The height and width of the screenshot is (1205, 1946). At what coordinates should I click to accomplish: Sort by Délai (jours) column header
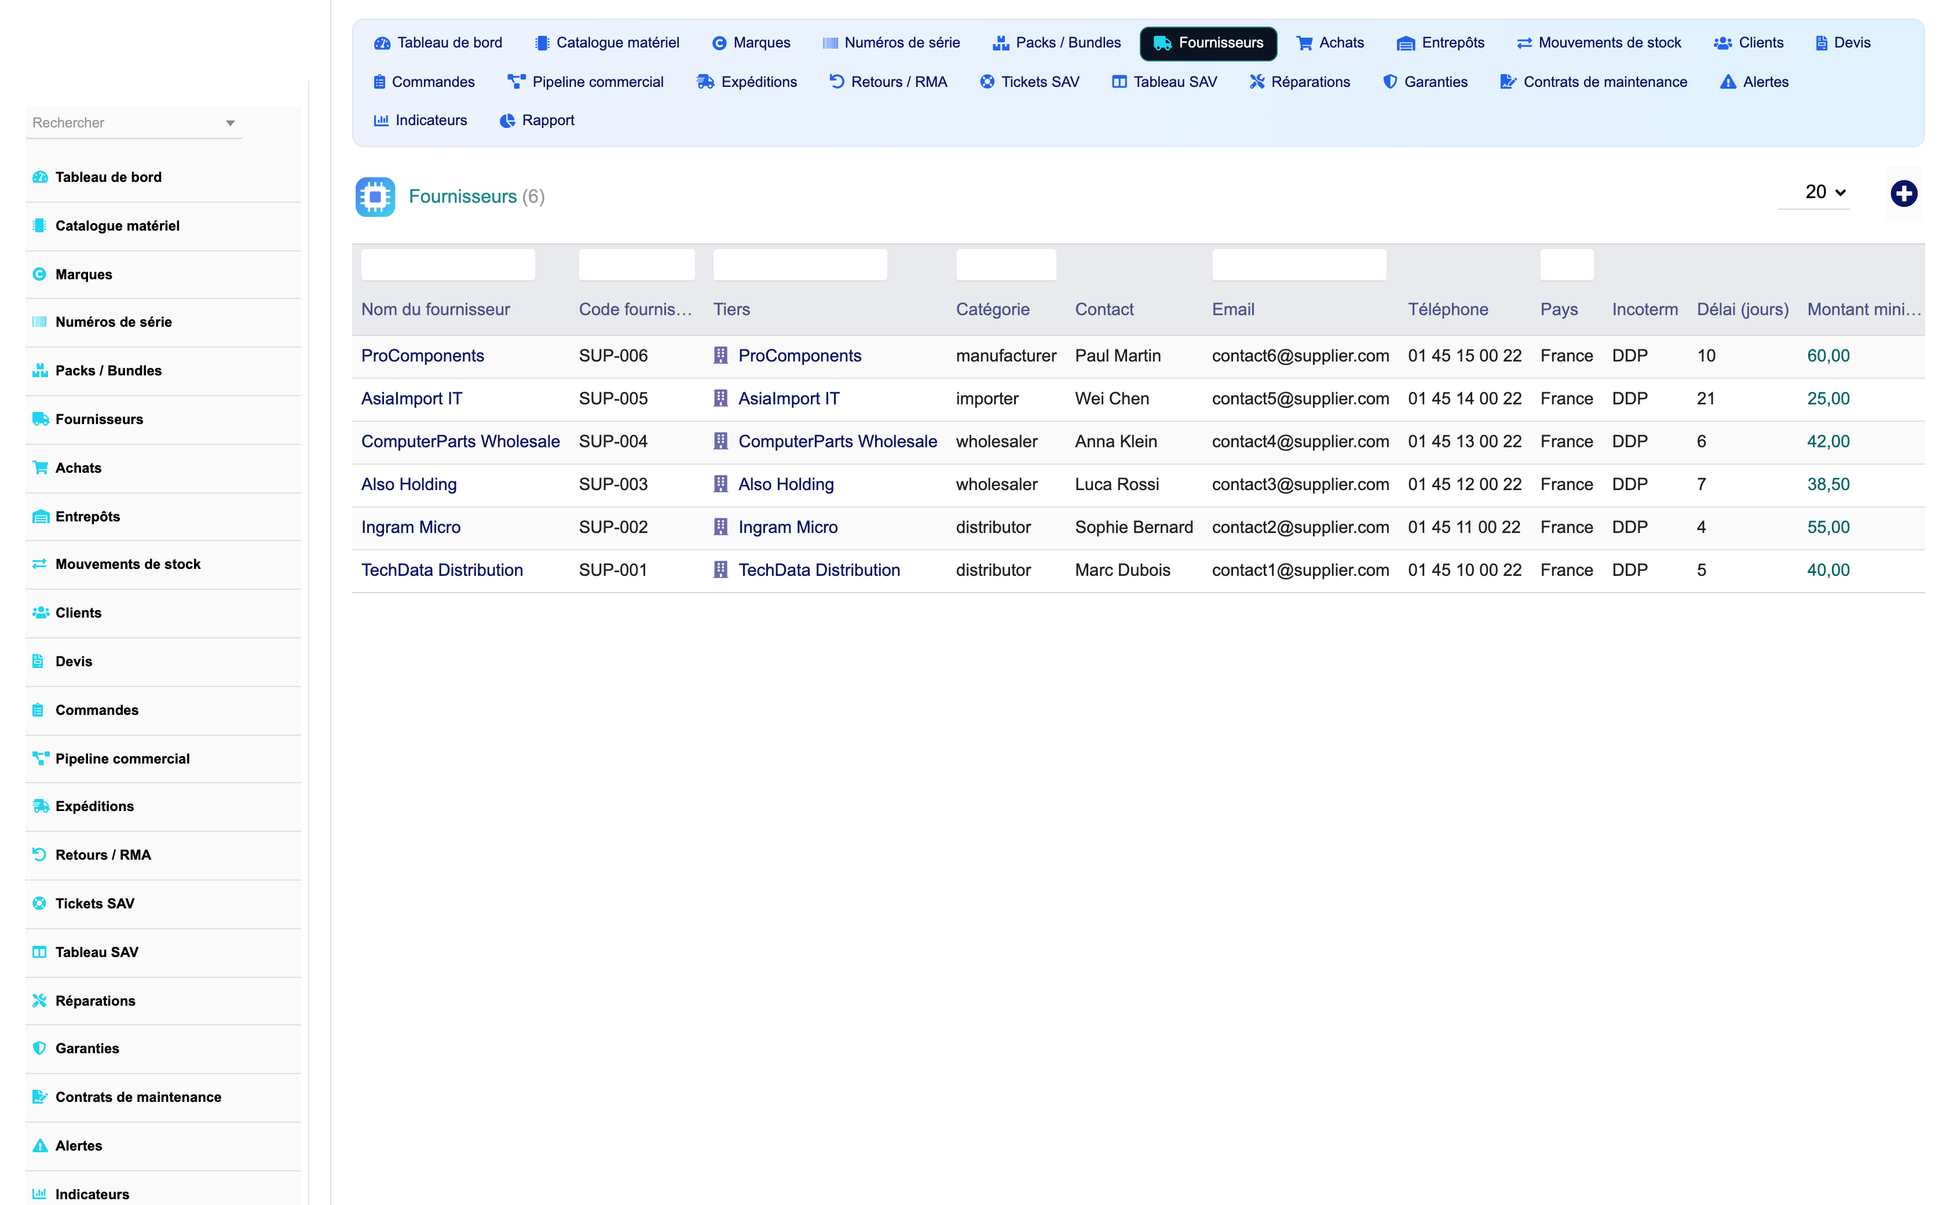[x=1742, y=310]
